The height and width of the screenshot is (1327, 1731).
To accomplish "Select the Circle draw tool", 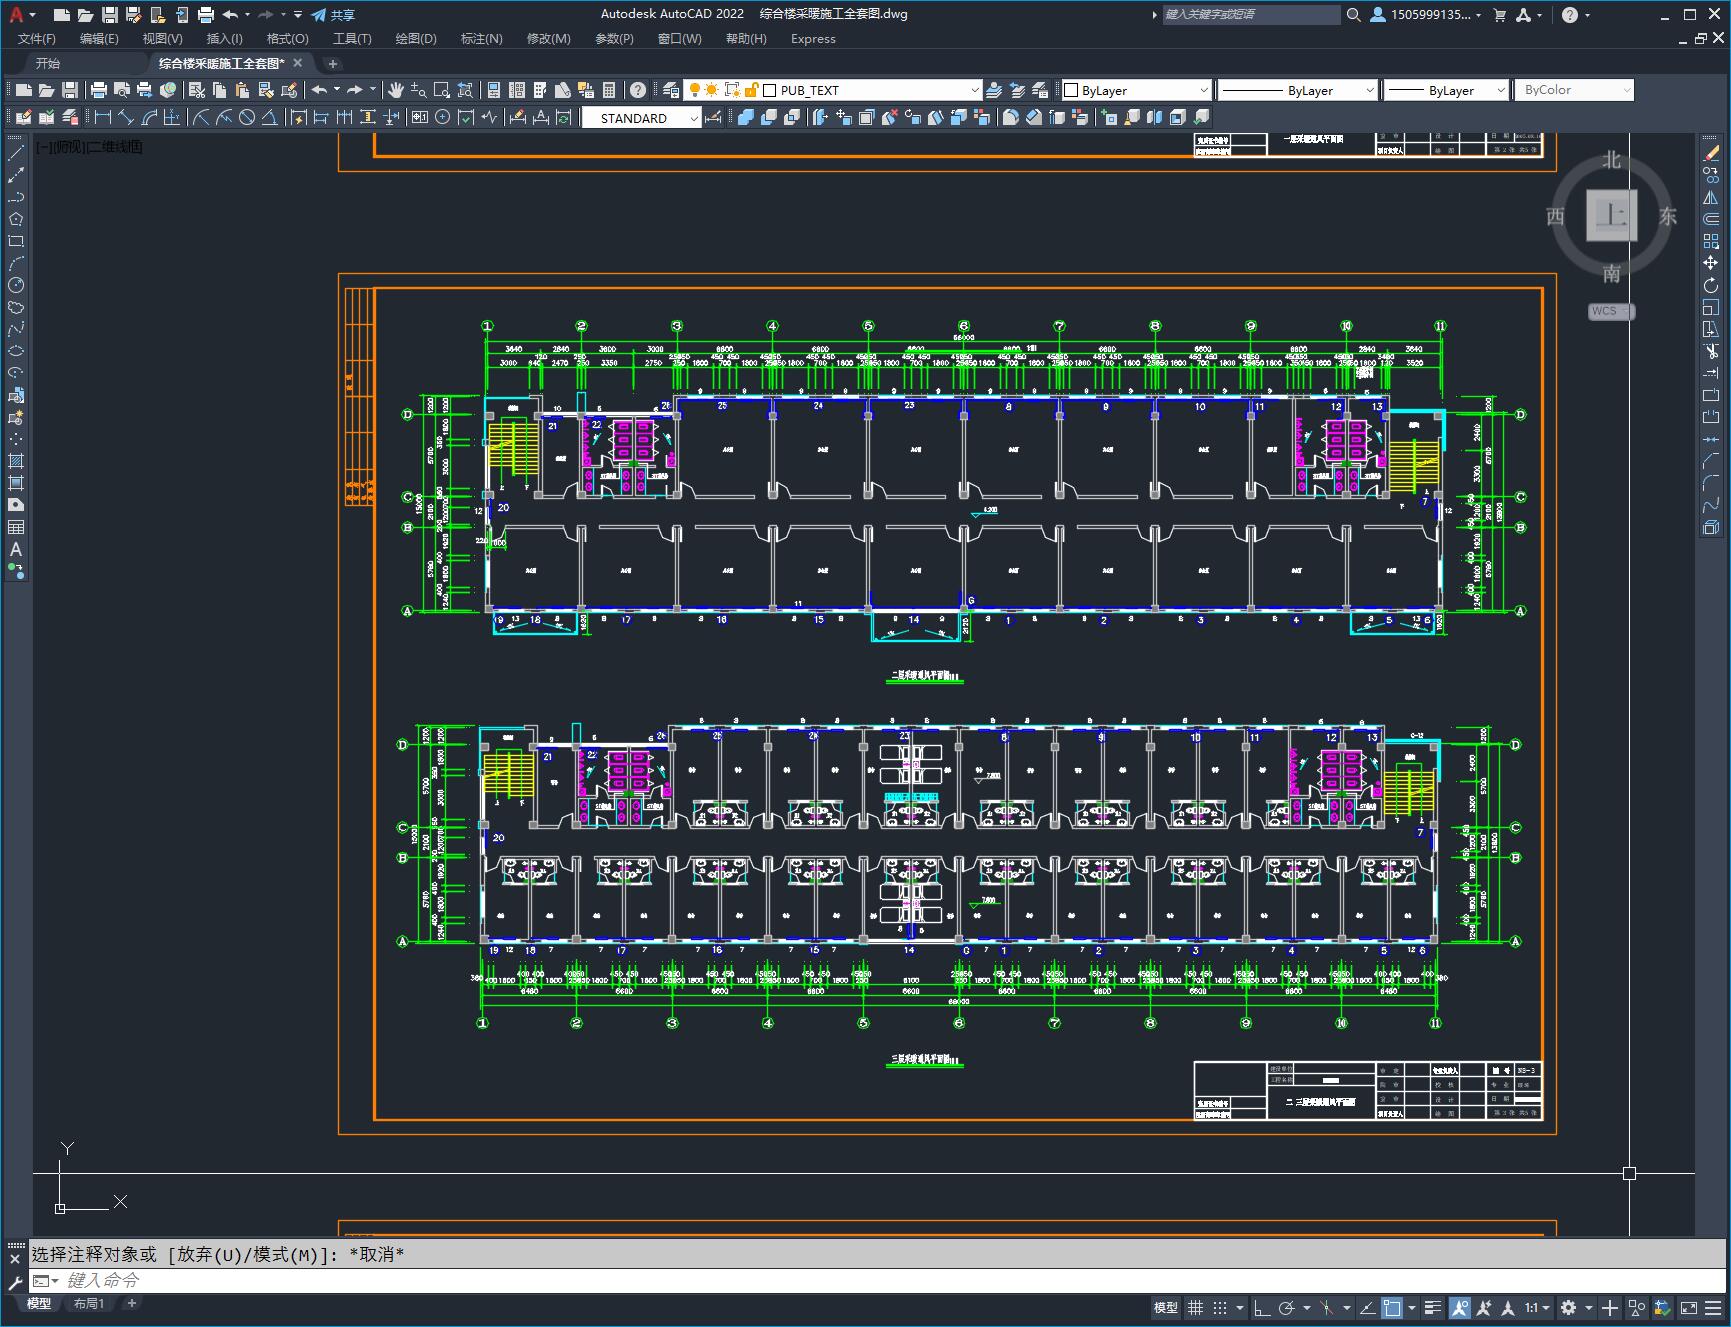I will (16, 285).
